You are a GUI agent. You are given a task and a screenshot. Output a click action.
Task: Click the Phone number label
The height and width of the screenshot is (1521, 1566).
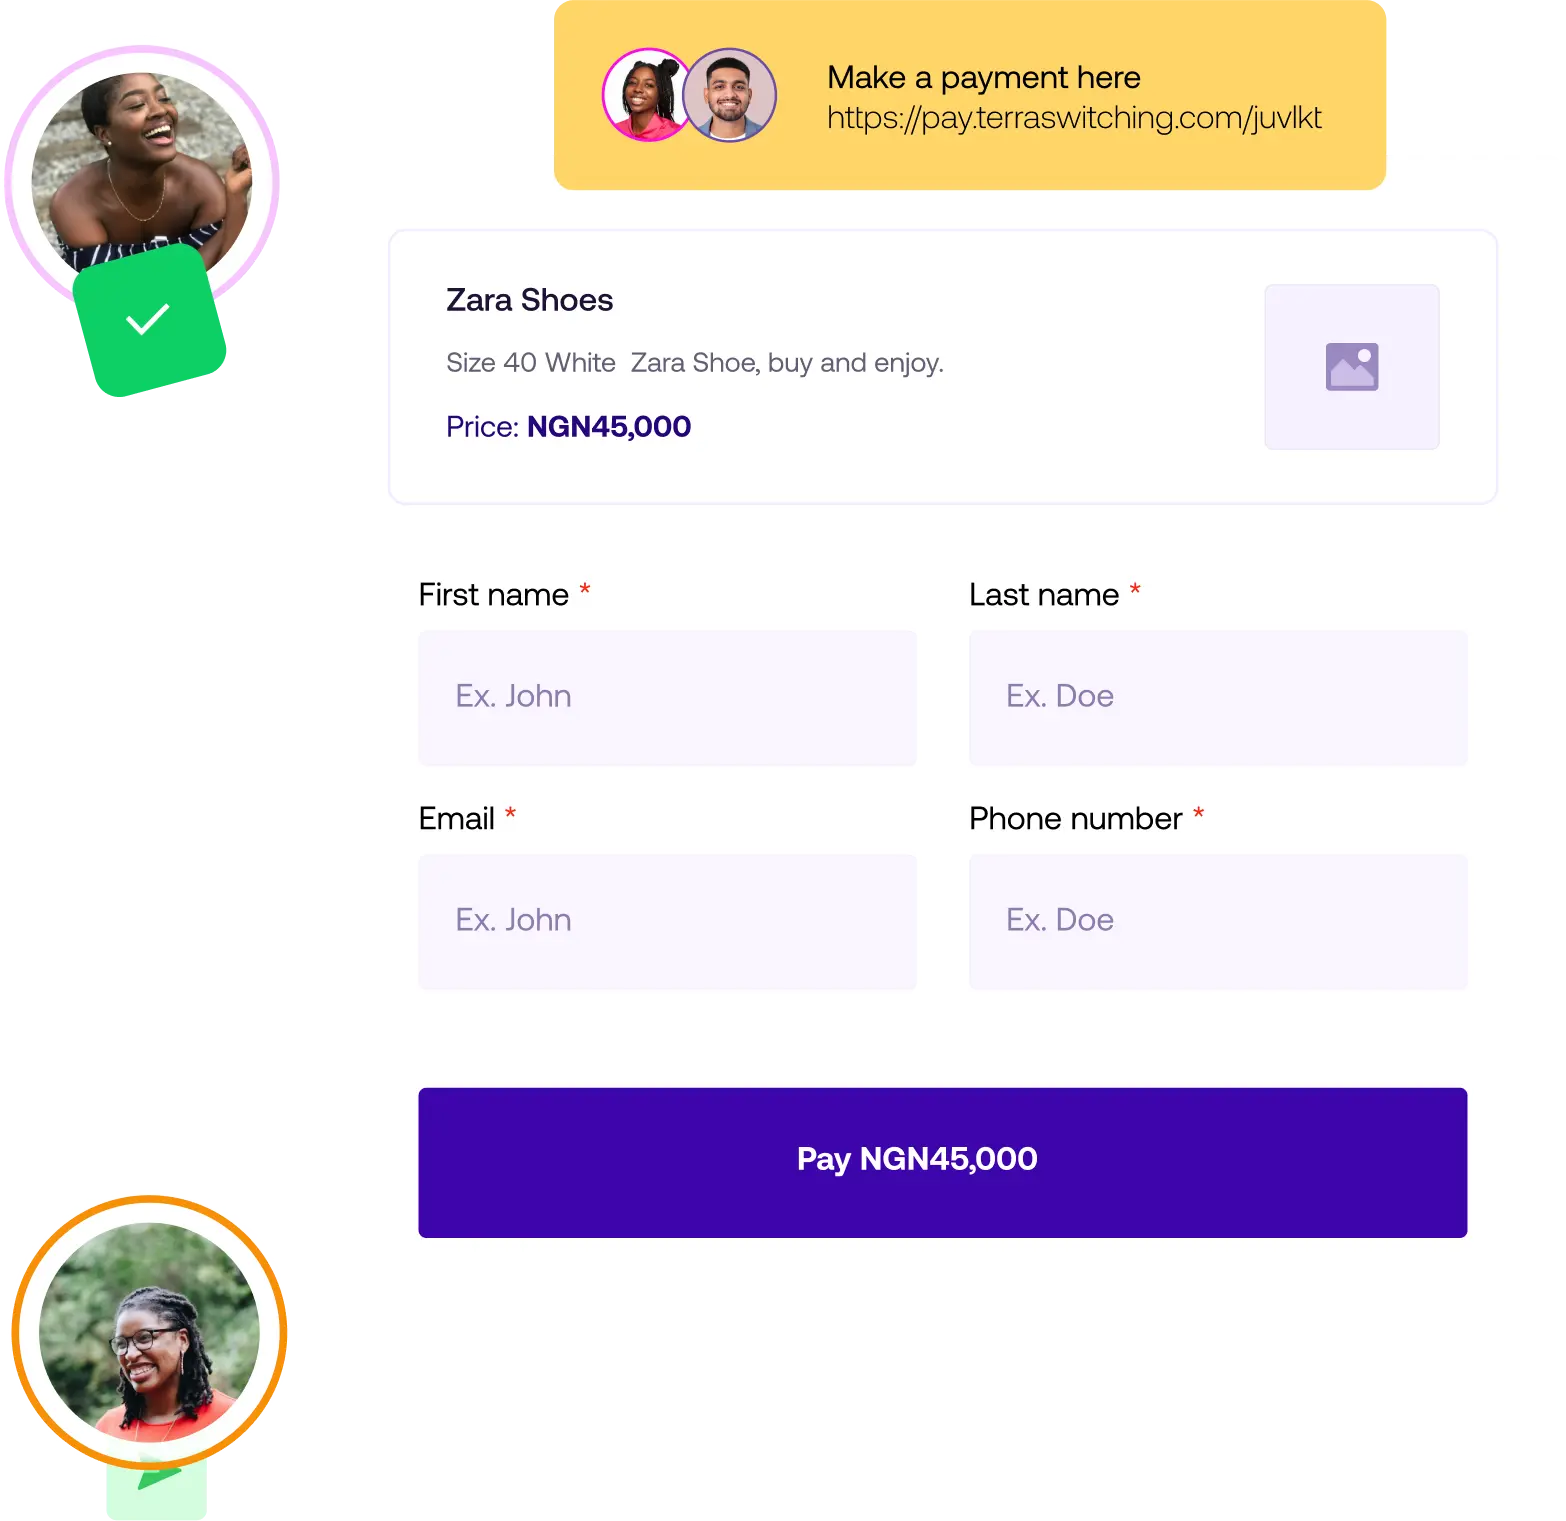(x=1076, y=819)
